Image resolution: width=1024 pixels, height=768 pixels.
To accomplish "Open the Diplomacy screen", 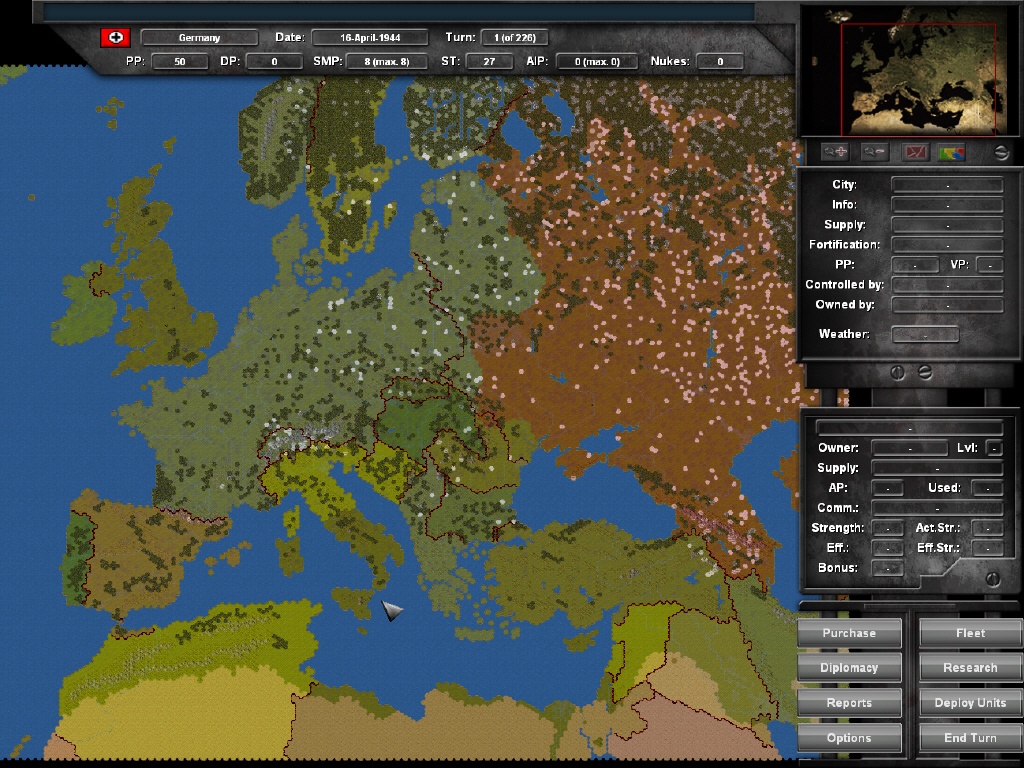I will (x=849, y=667).
